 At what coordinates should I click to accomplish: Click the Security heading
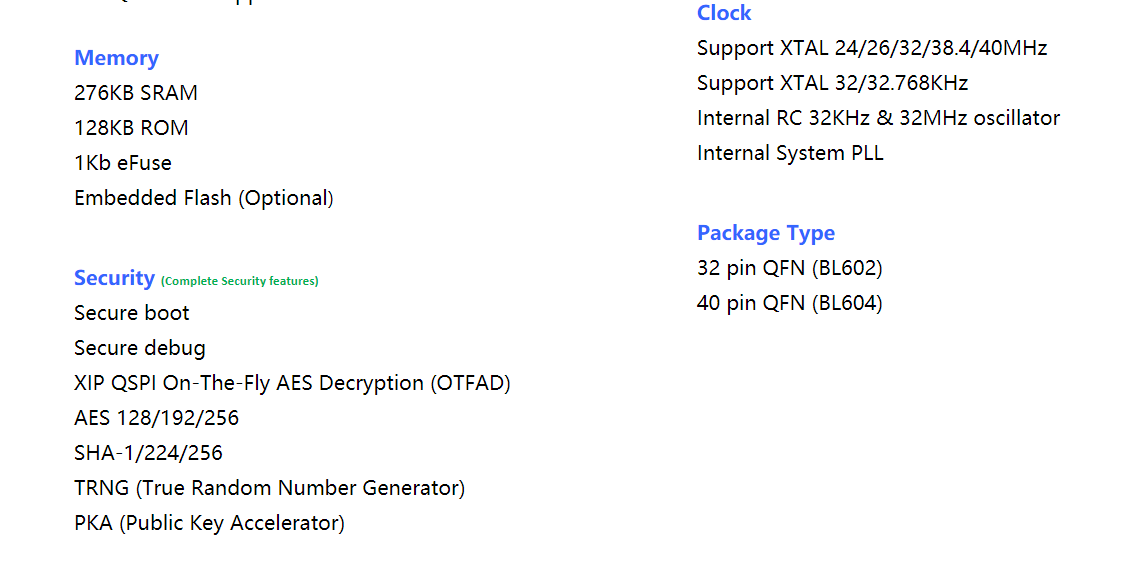(x=114, y=278)
